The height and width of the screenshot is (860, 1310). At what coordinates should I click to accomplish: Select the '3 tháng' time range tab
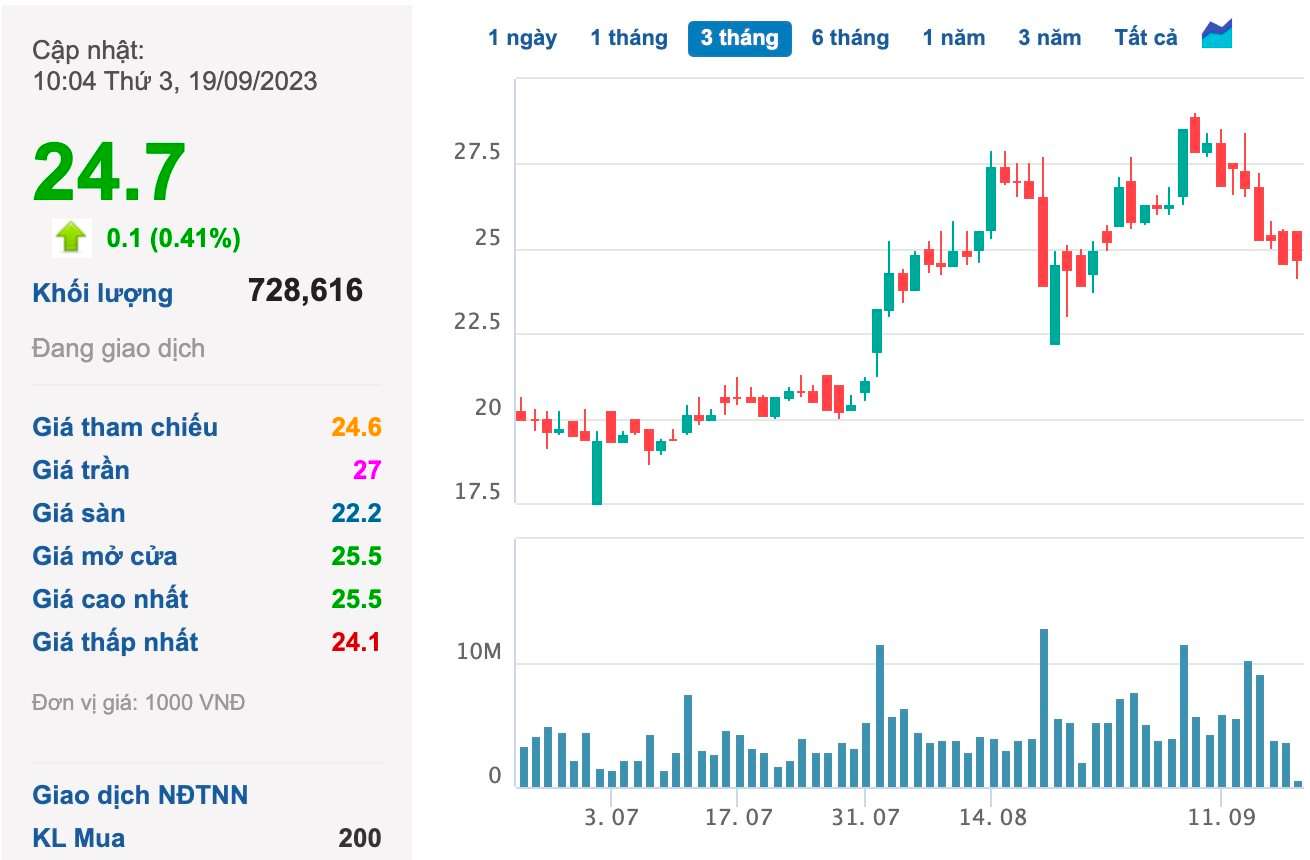coord(740,38)
